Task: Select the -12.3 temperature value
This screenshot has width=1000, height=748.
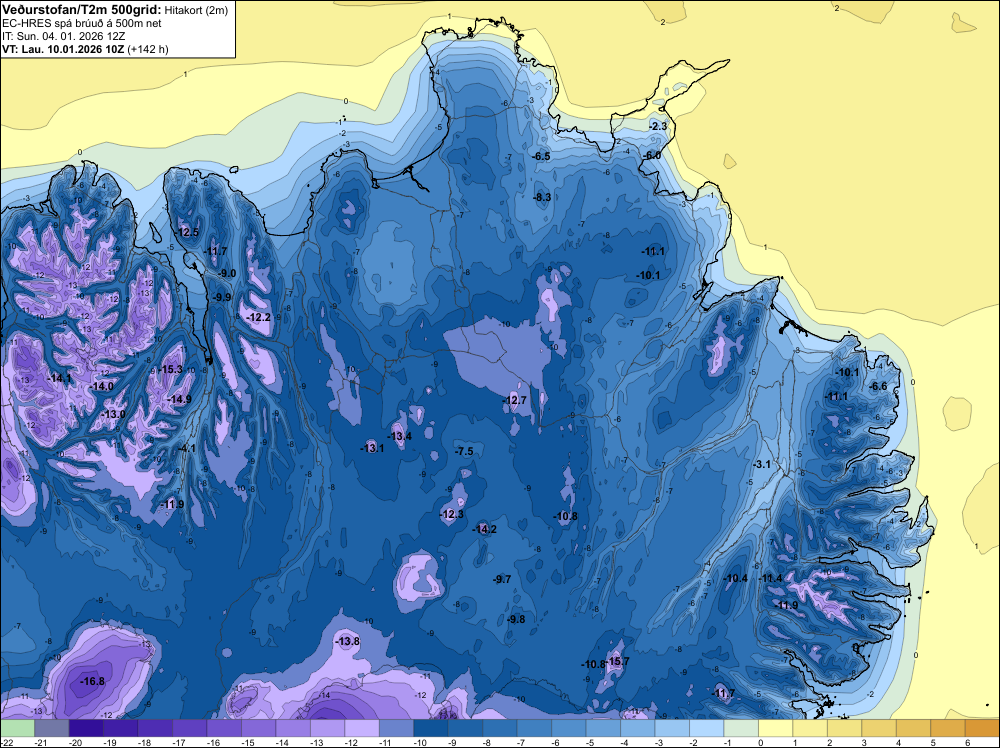Action: coord(452,514)
